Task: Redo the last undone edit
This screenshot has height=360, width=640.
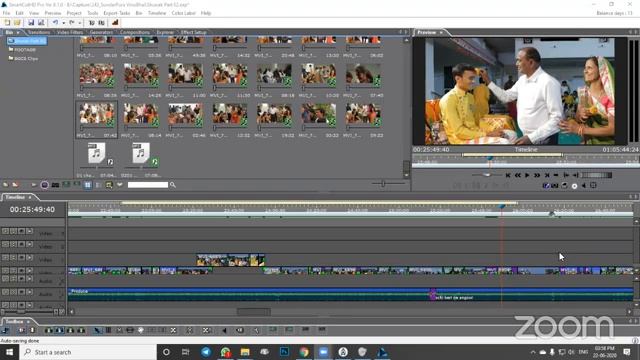Action: (x=71, y=23)
